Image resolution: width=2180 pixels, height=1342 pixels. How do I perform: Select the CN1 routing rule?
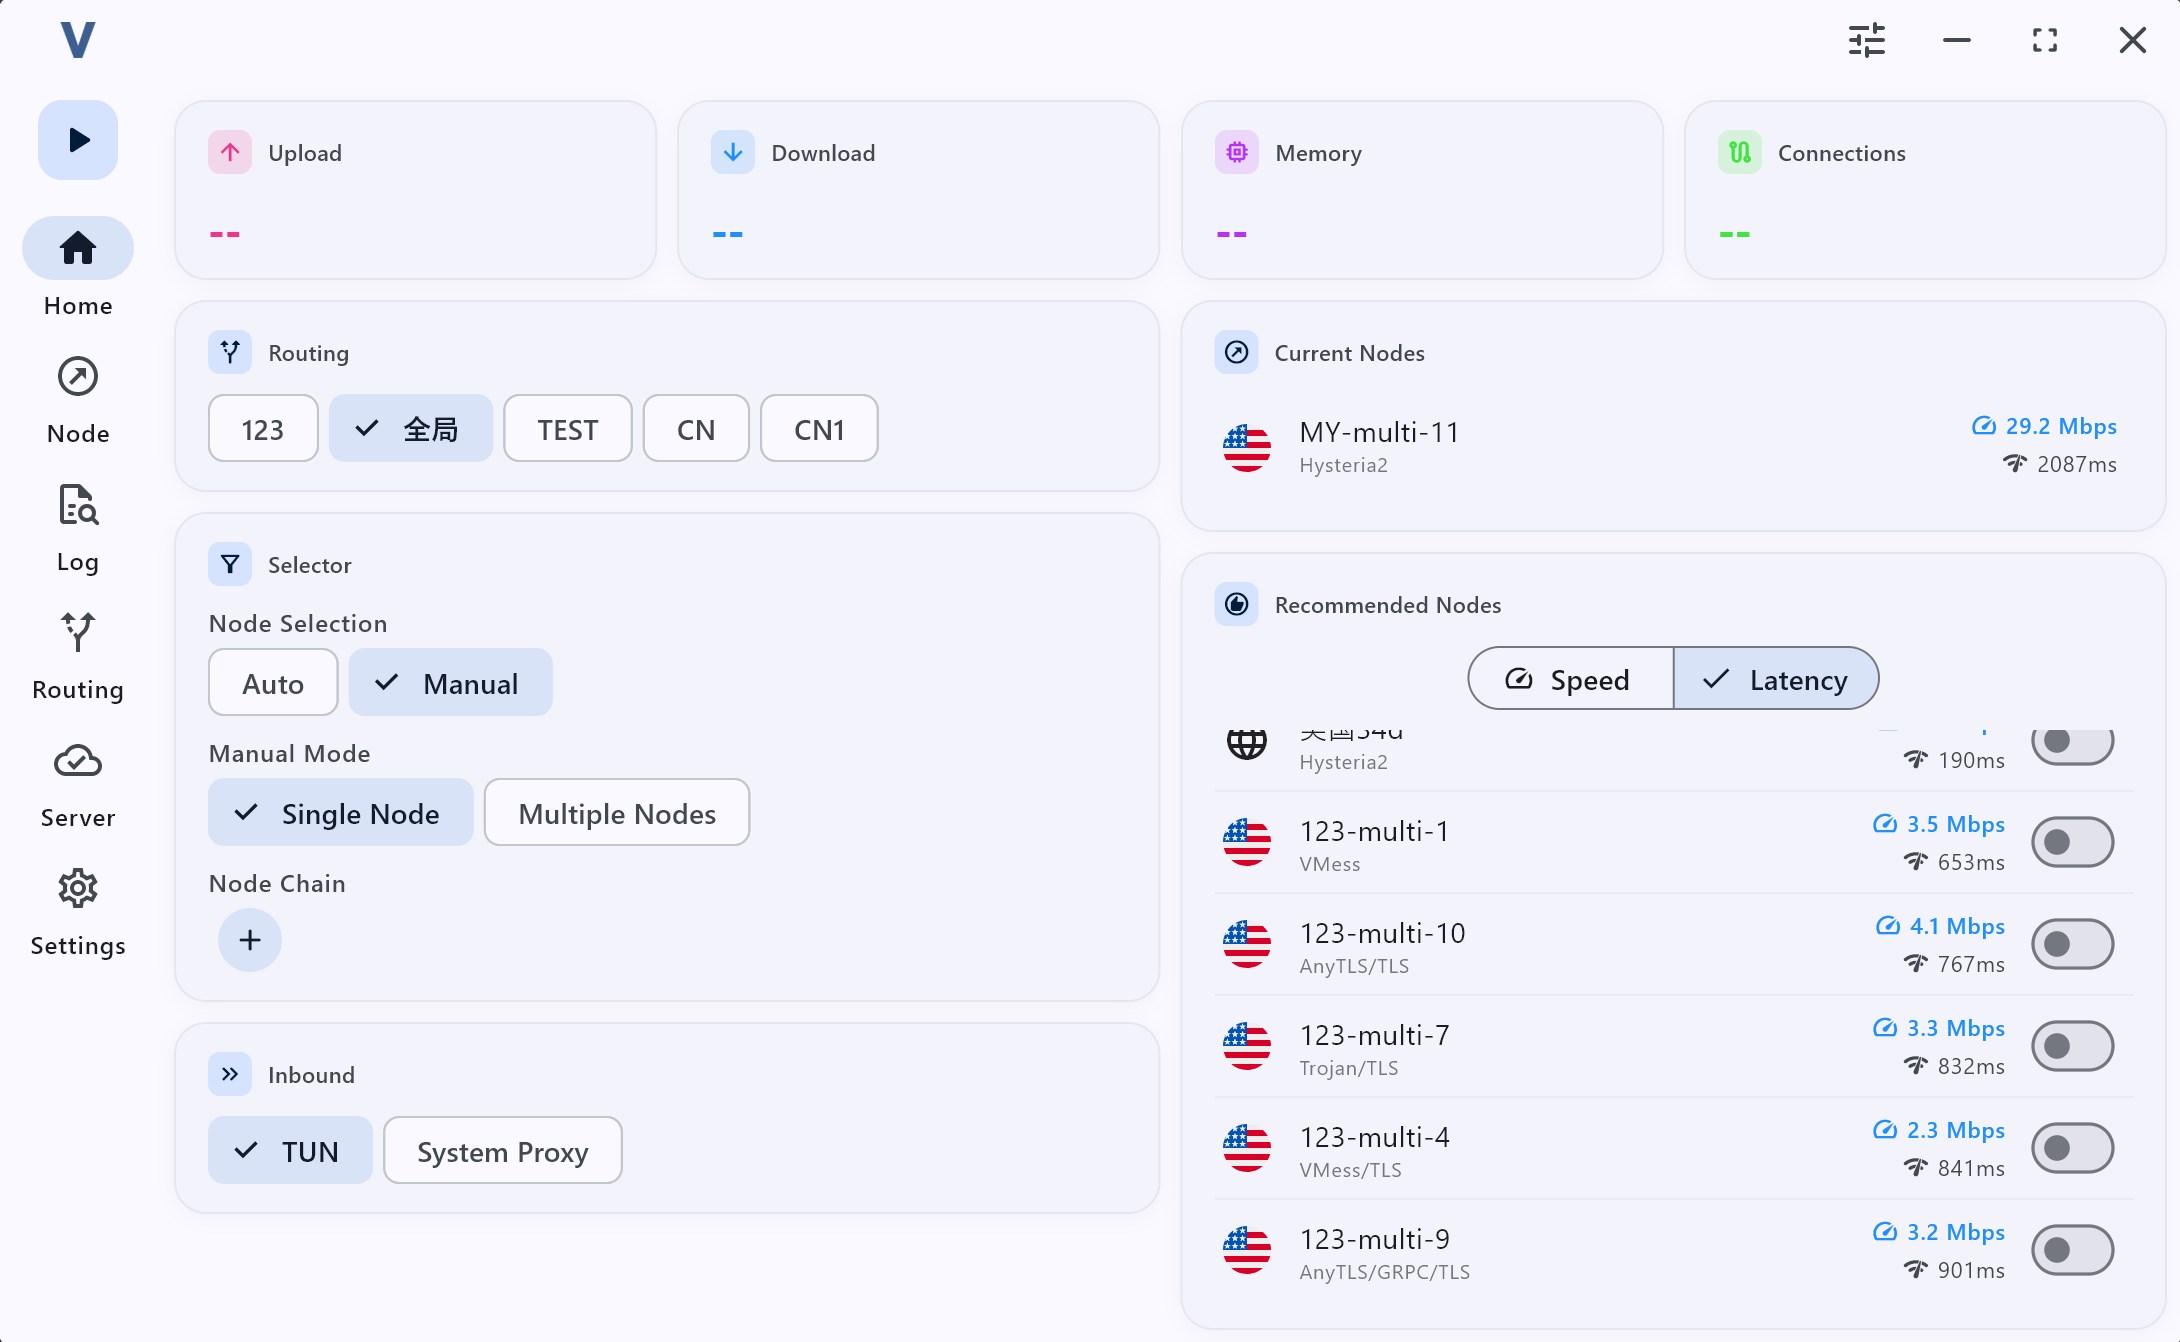819,429
